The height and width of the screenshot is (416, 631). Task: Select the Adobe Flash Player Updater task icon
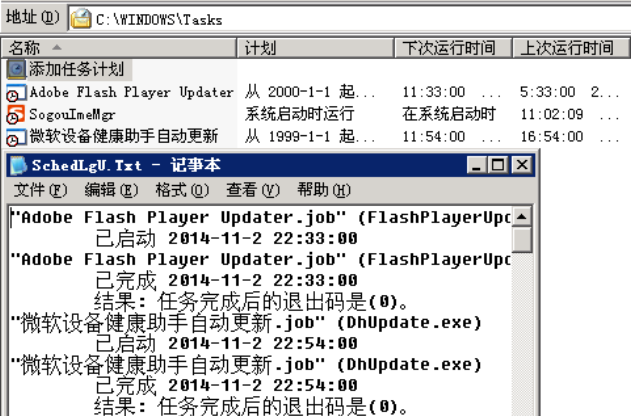pyautogui.click(x=16, y=93)
